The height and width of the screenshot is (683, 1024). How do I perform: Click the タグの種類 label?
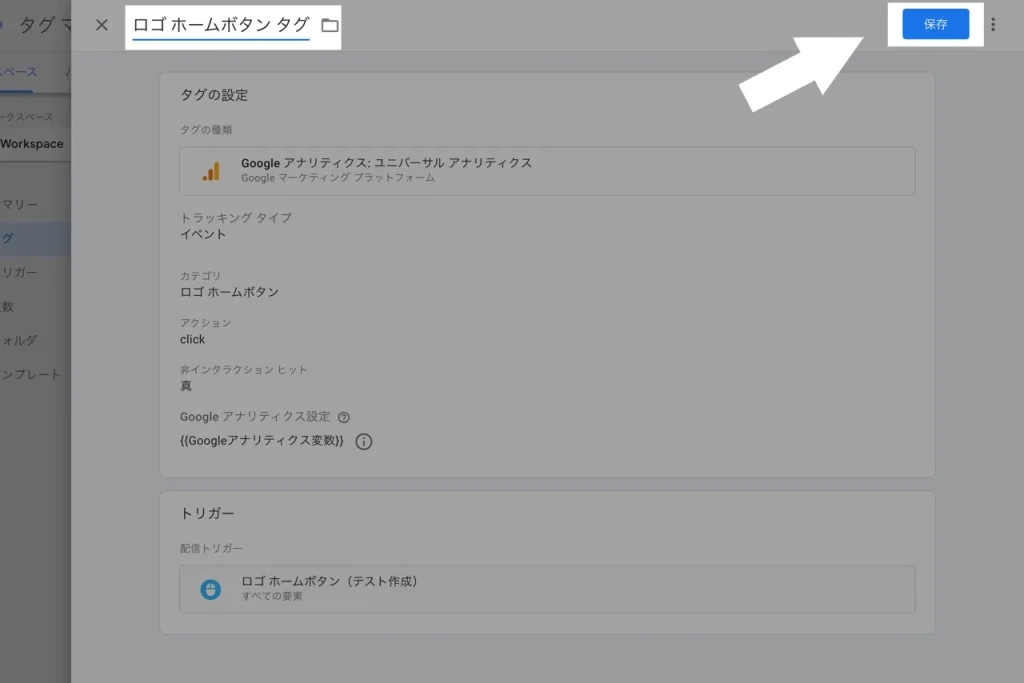(206, 130)
